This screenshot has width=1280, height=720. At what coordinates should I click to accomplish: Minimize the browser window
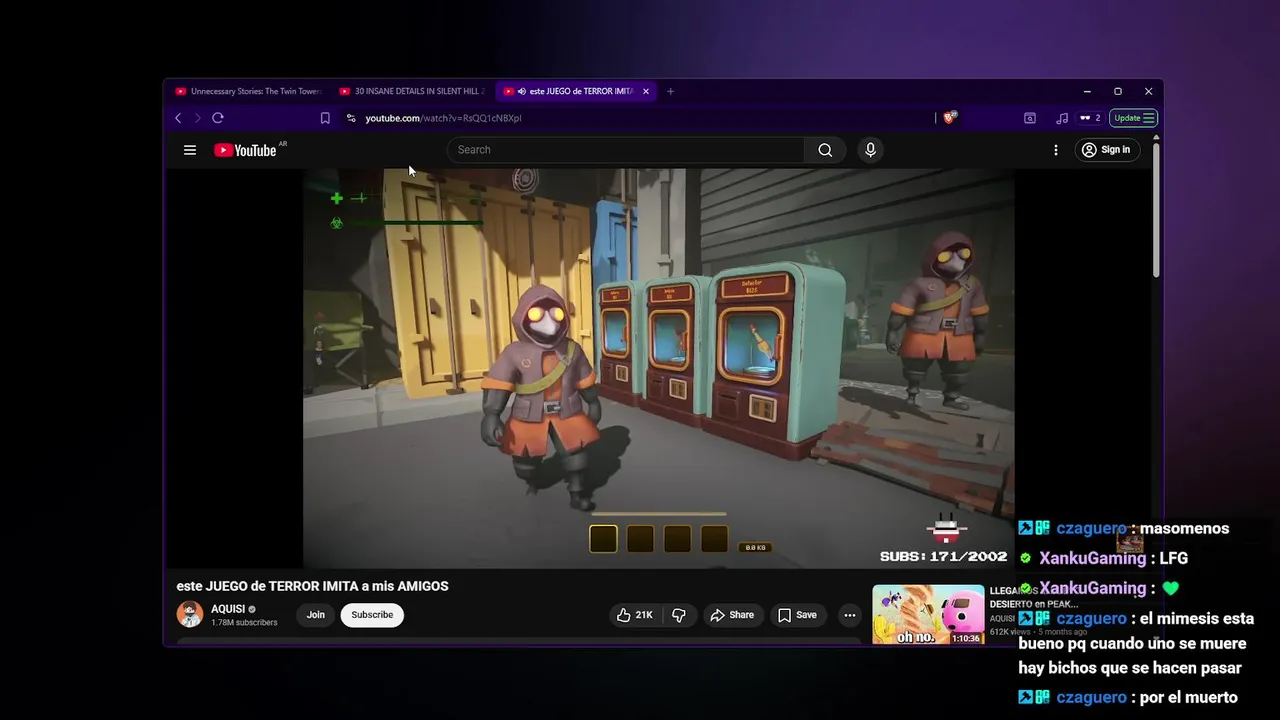click(x=1087, y=91)
